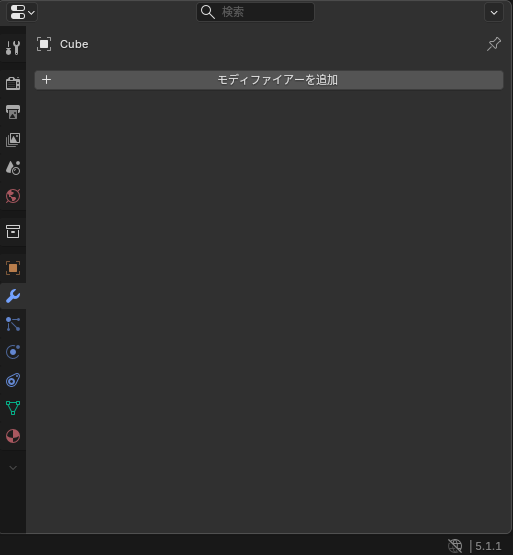Viewport: 513px width, 555px height.
Task: Open the Particles properties tab
Action: tap(13, 324)
